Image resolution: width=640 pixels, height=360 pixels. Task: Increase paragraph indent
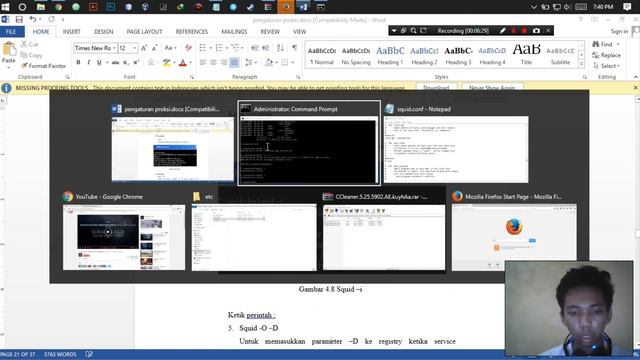point(265,48)
